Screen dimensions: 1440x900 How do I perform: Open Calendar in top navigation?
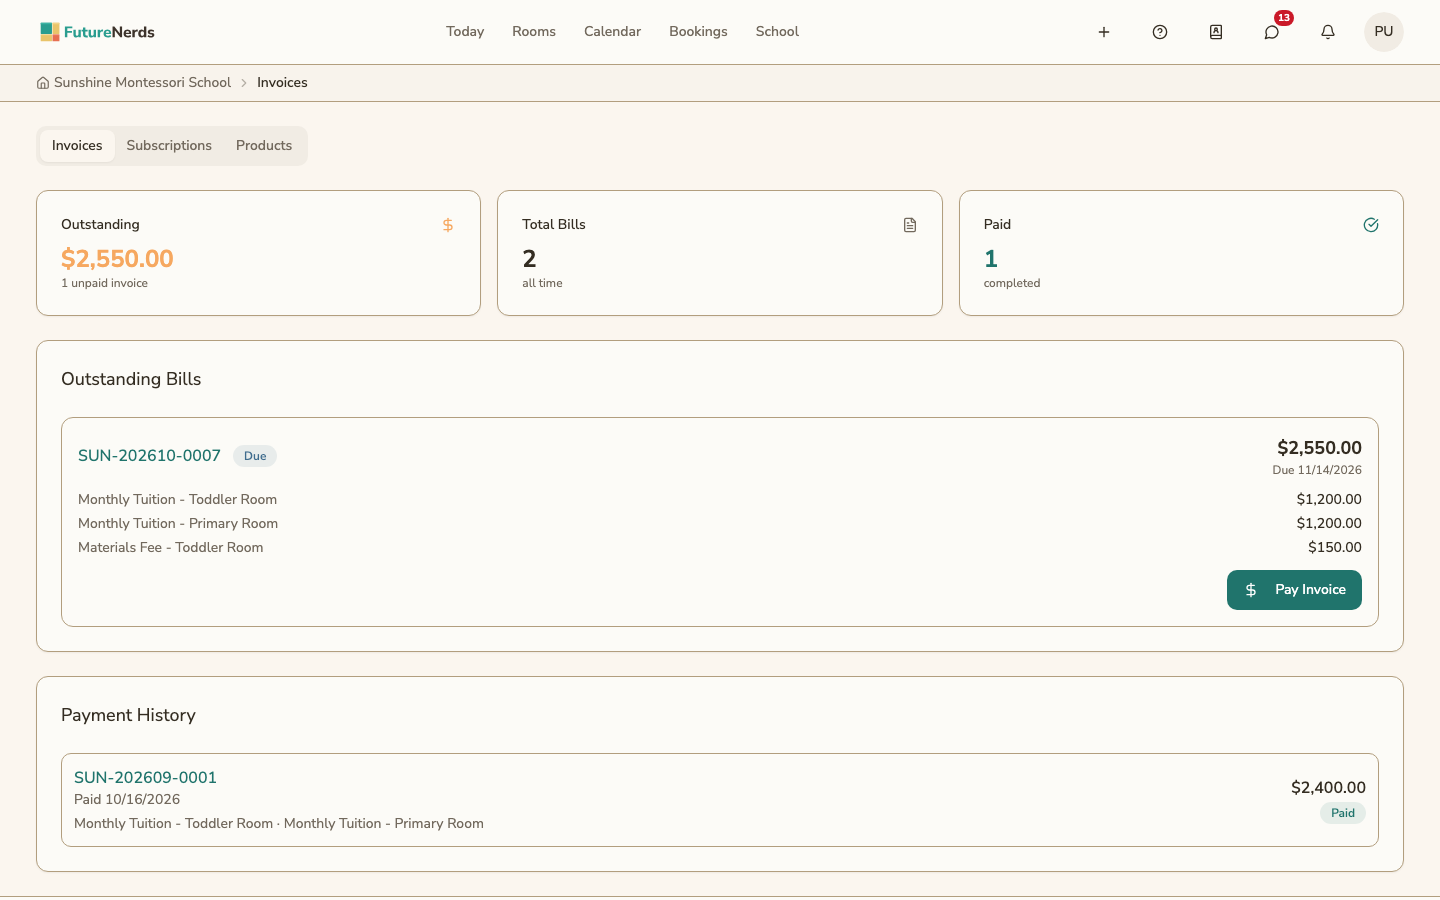pyautogui.click(x=612, y=32)
